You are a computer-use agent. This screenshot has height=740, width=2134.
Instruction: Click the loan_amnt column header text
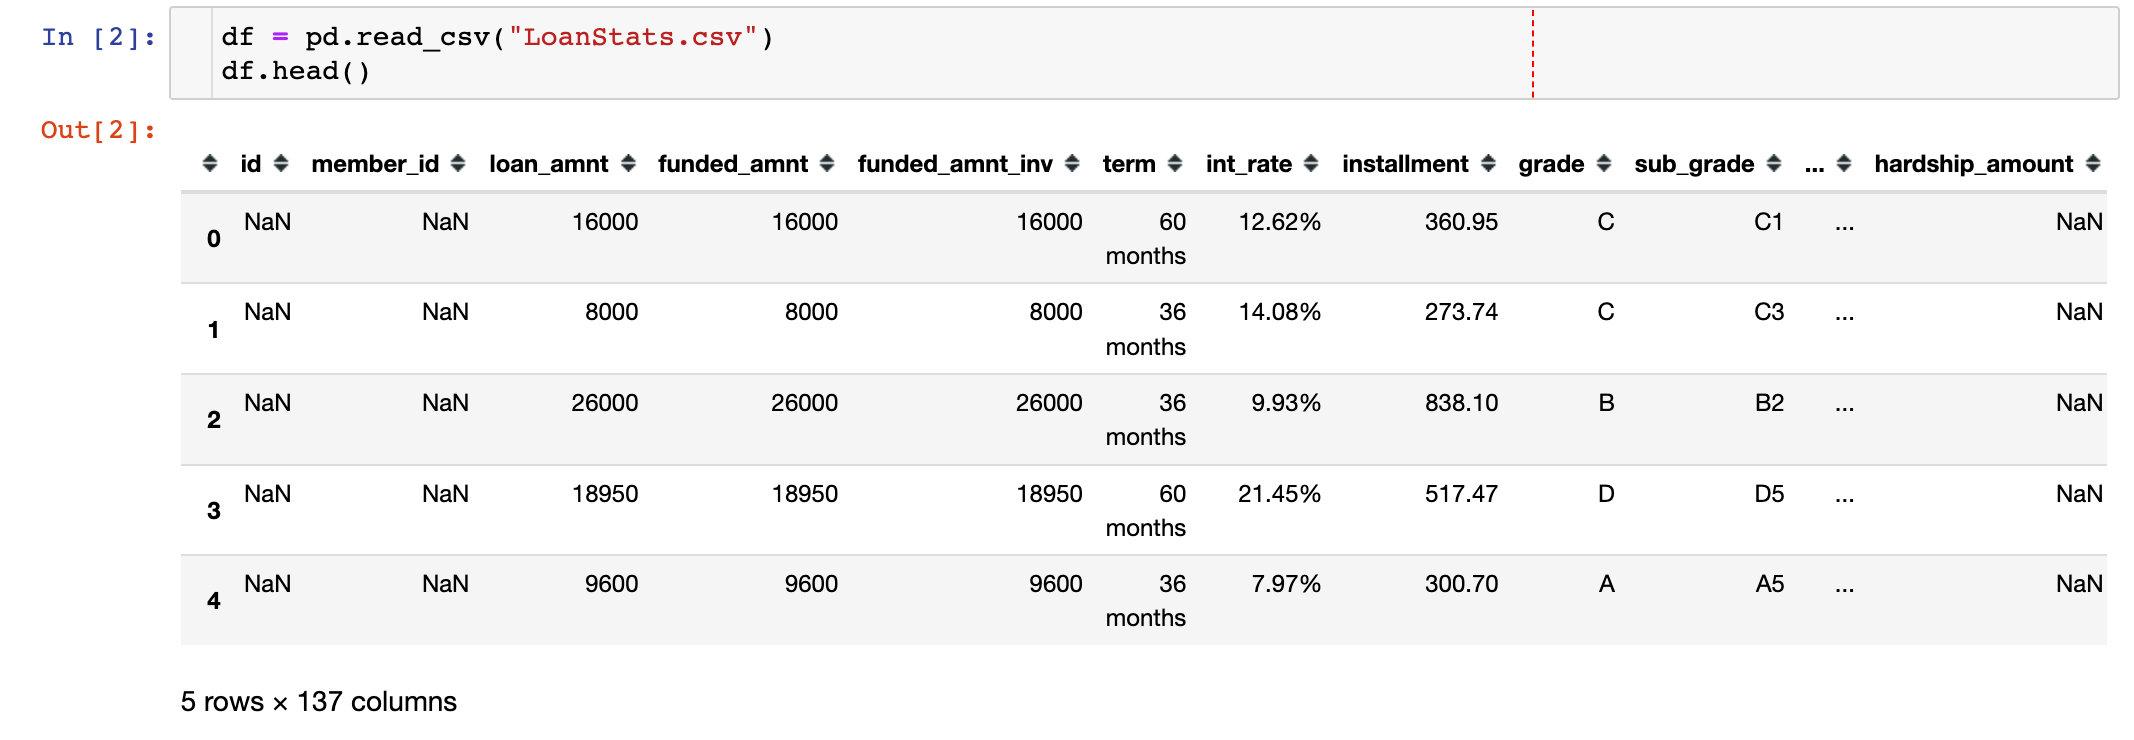[548, 164]
